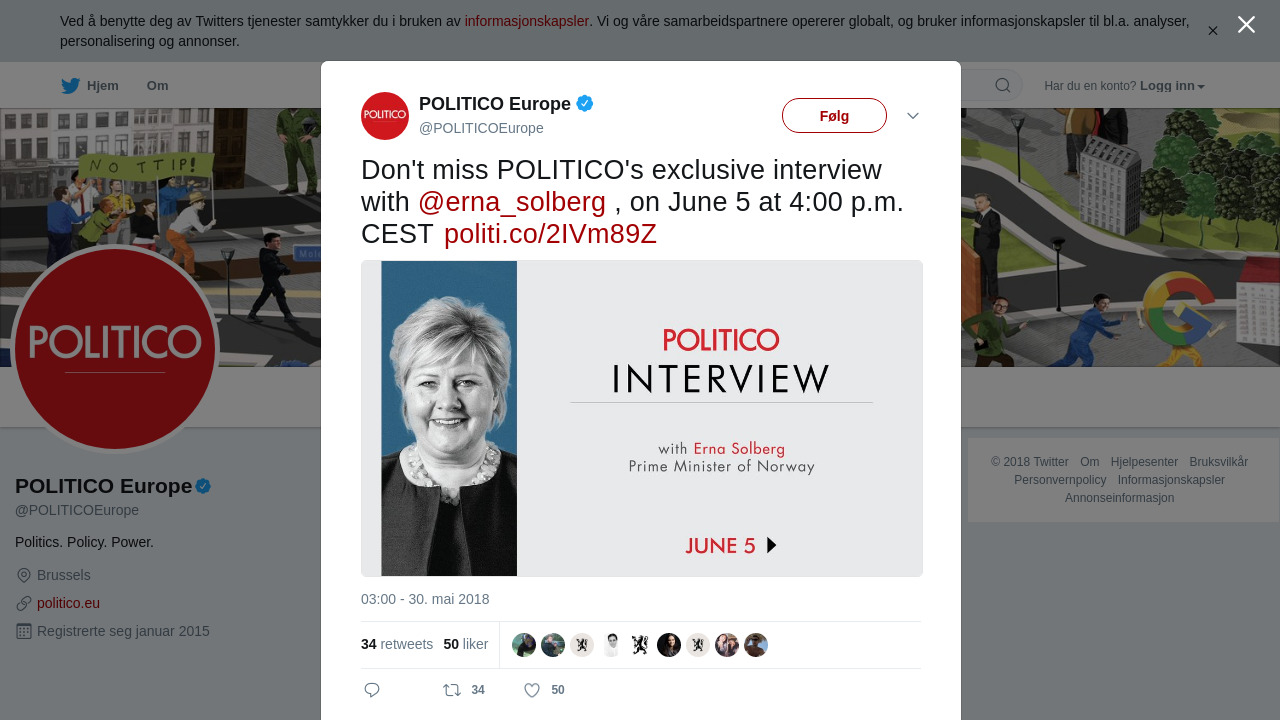Open the Logg inn dropdown
Viewport: 1280px width, 720px height.
point(1172,86)
